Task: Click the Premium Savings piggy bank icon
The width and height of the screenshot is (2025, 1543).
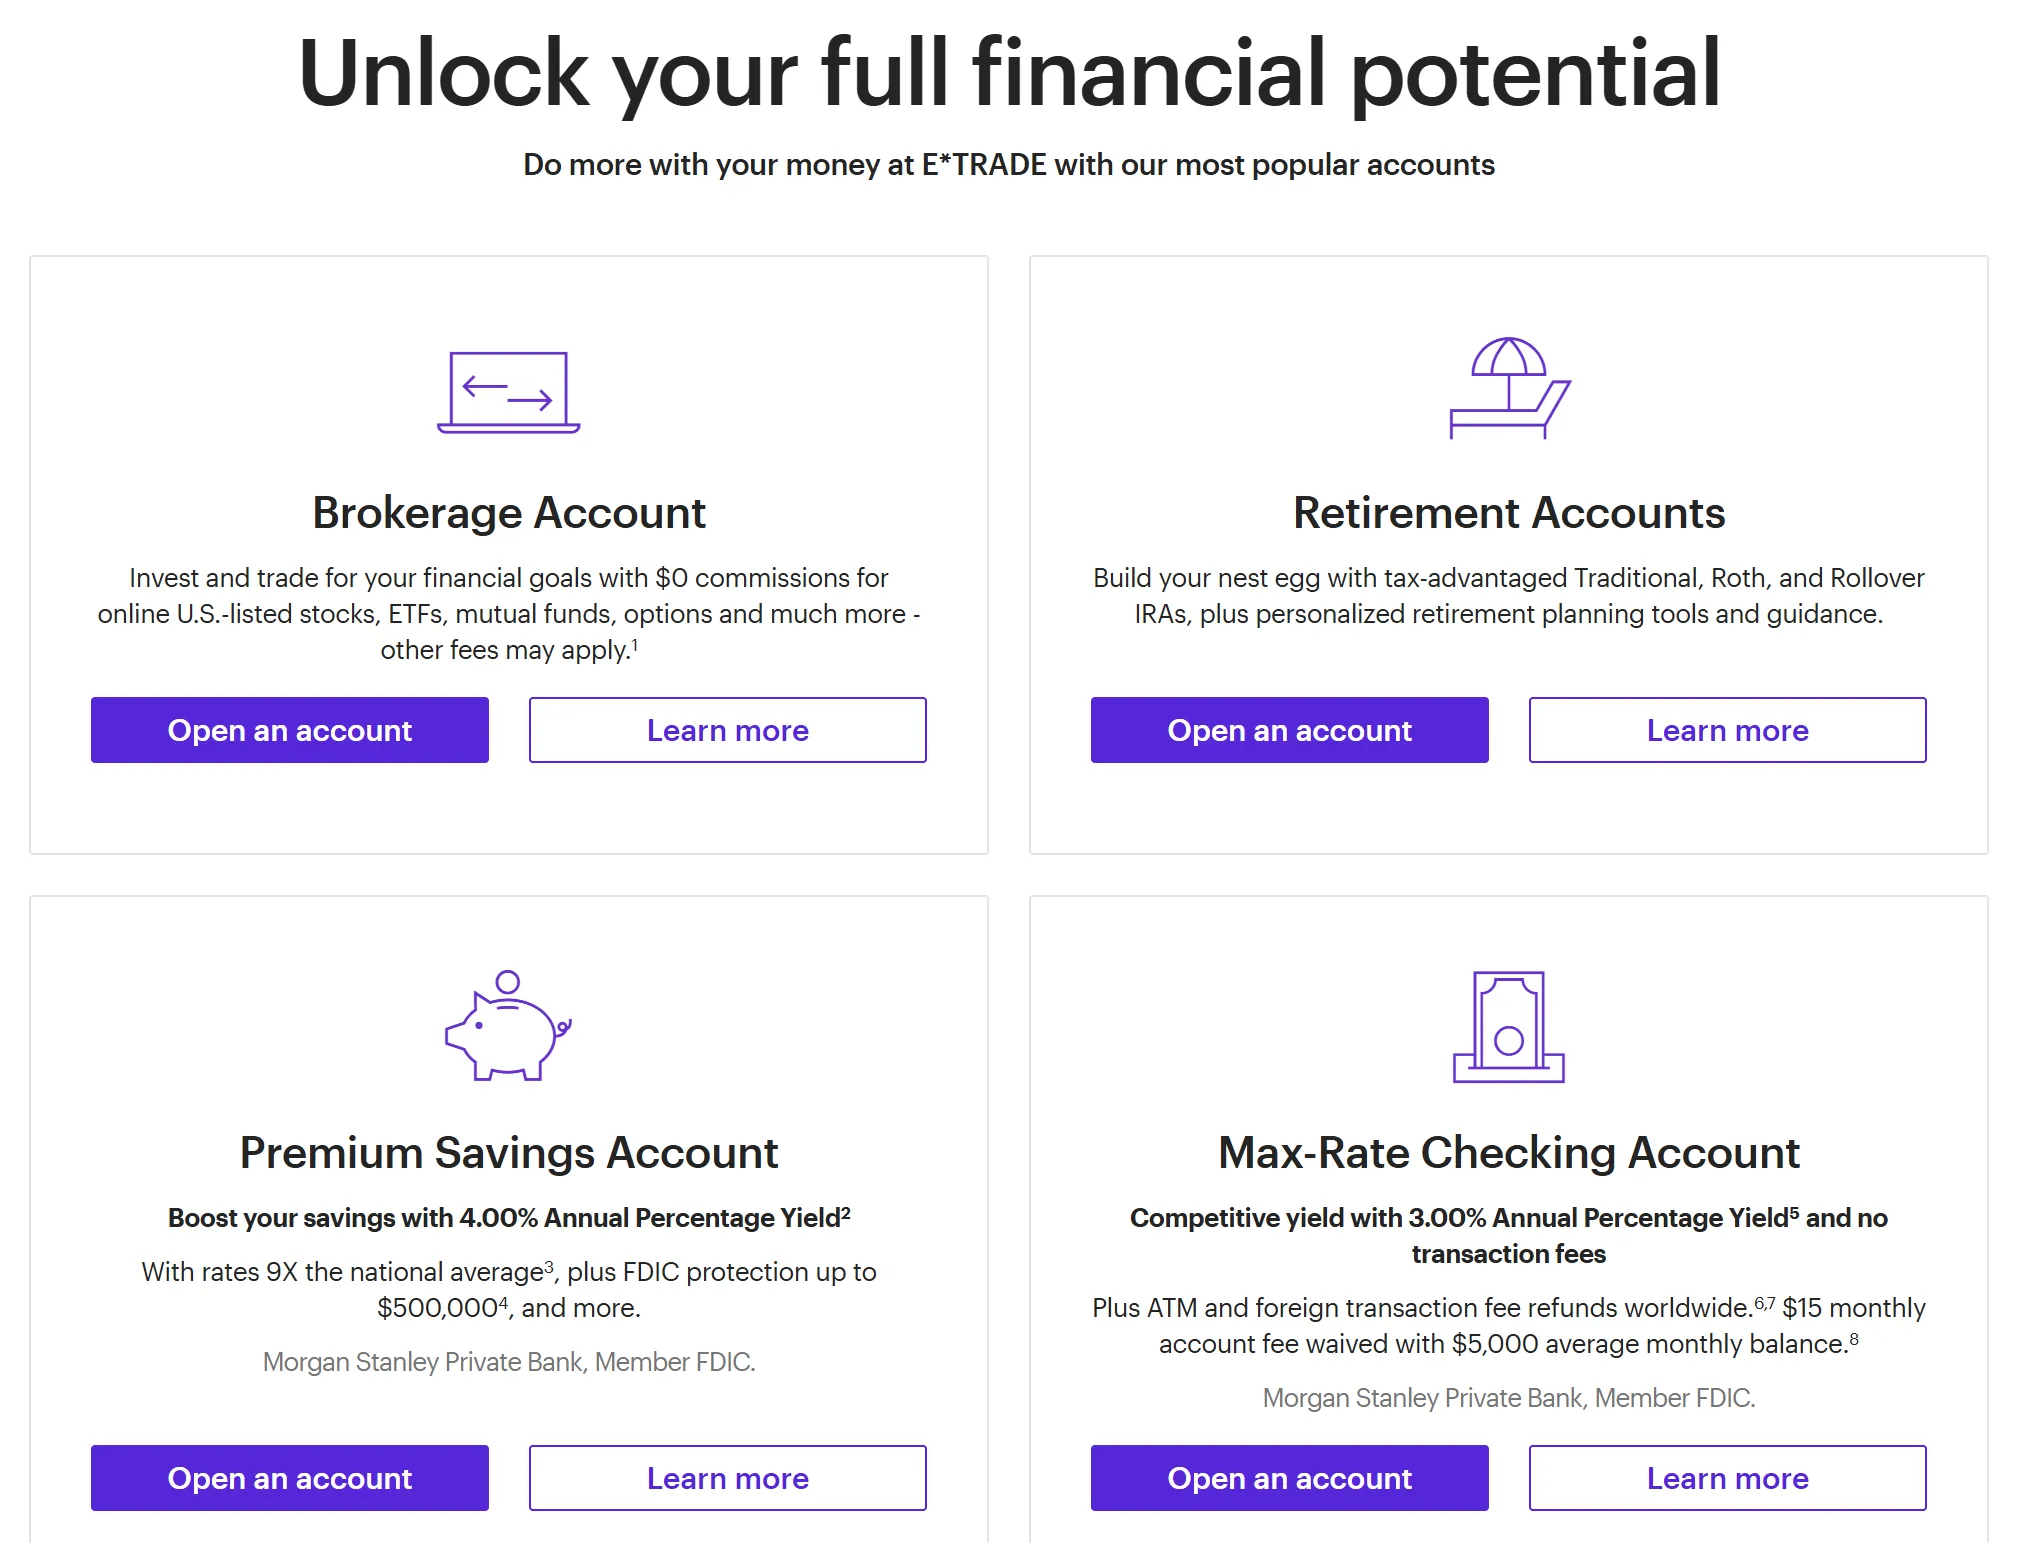Action: [508, 1025]
